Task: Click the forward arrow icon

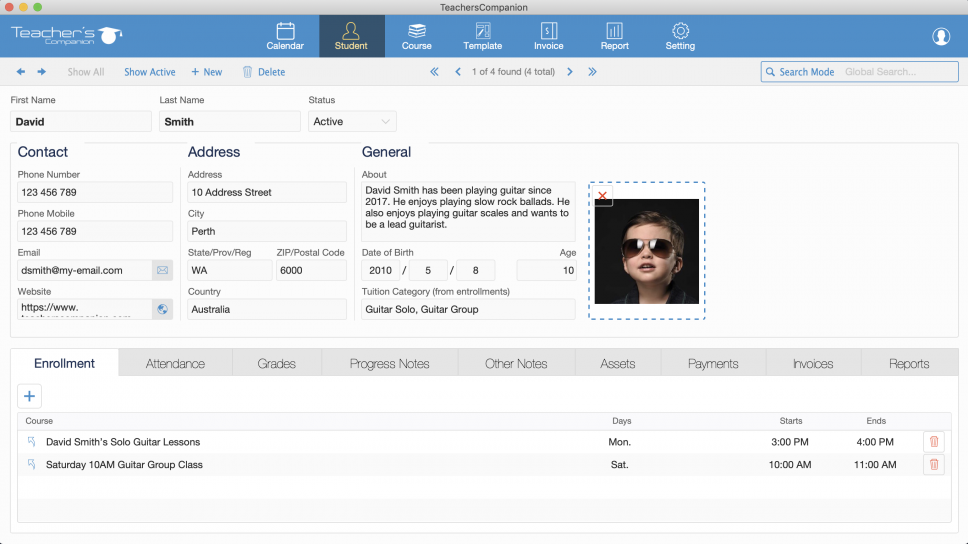Action: [x=41, y=72]
